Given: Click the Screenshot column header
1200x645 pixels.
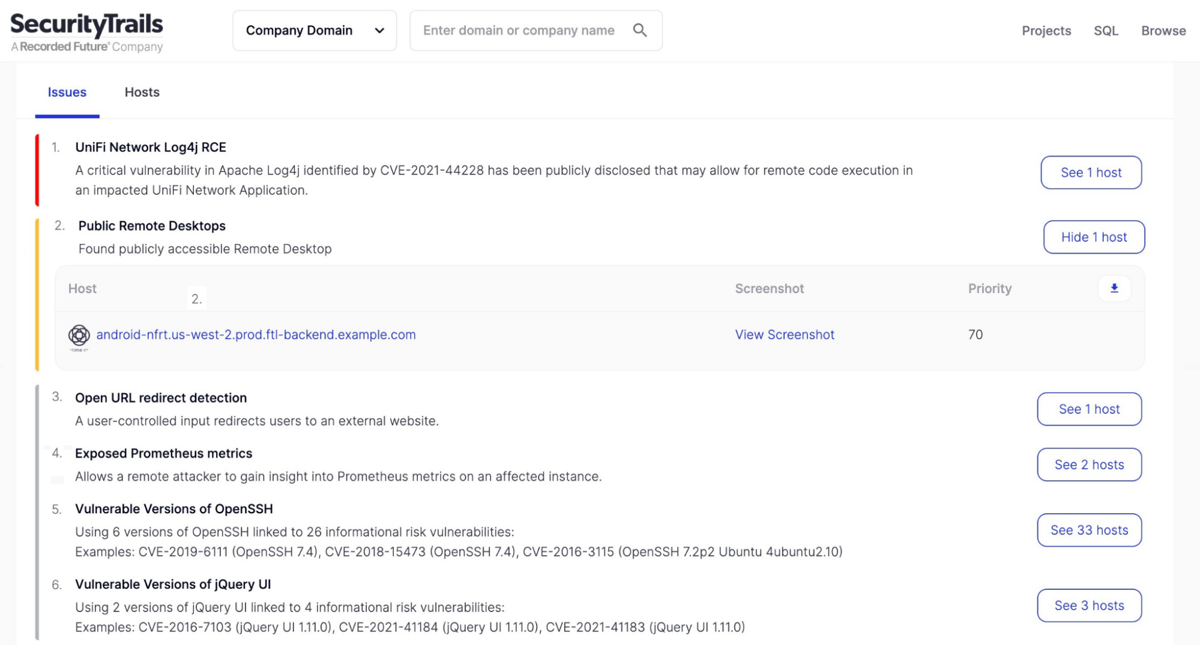Looking at the screenshot, I should (769, 289).
